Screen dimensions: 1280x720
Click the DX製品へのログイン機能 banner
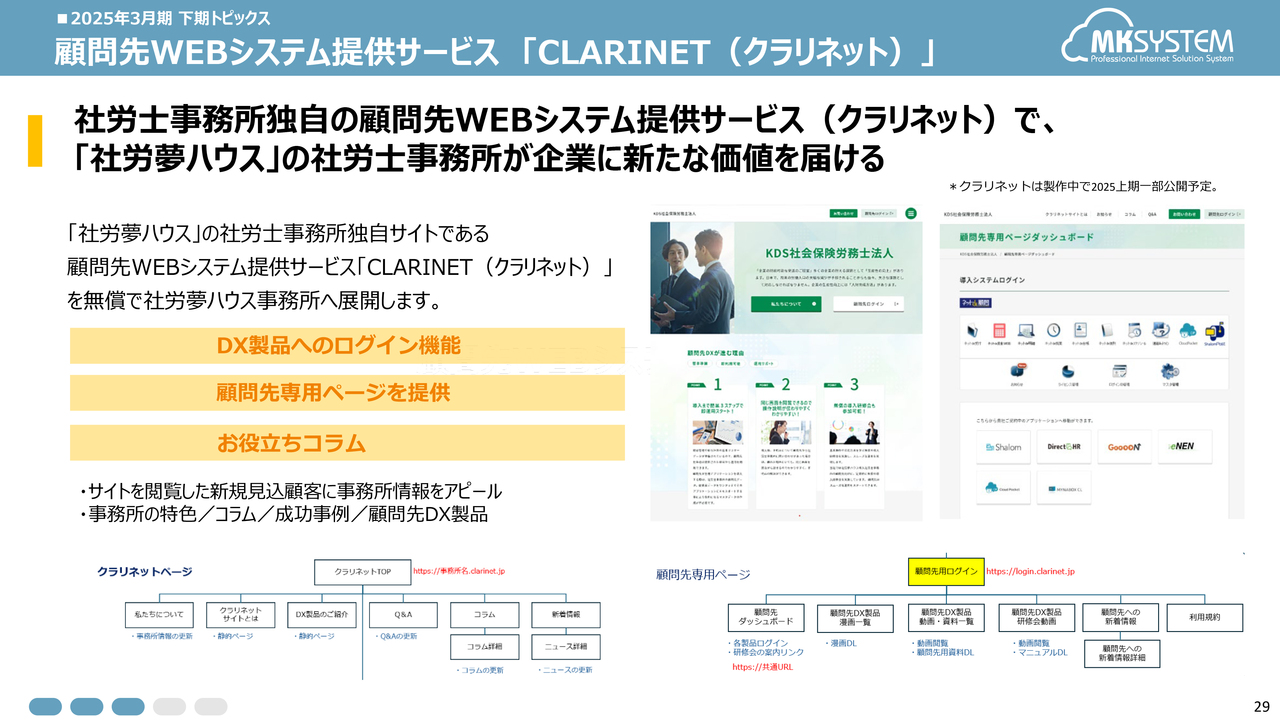tap(347, 346)
